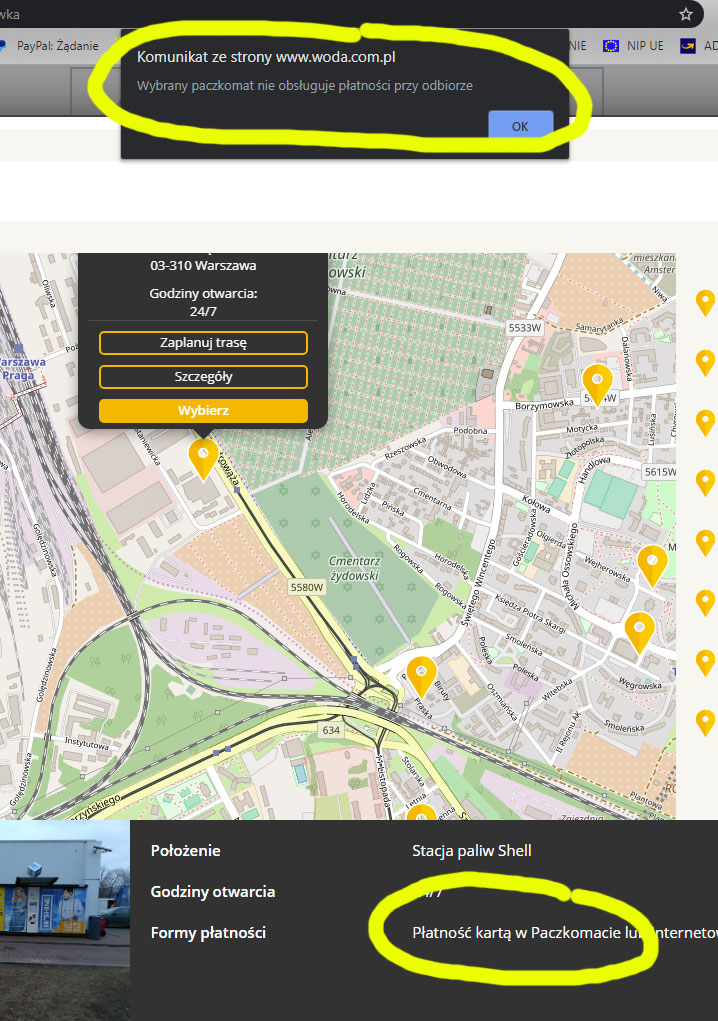Plan route with Zaplanuj trasę button

(203, 343)
